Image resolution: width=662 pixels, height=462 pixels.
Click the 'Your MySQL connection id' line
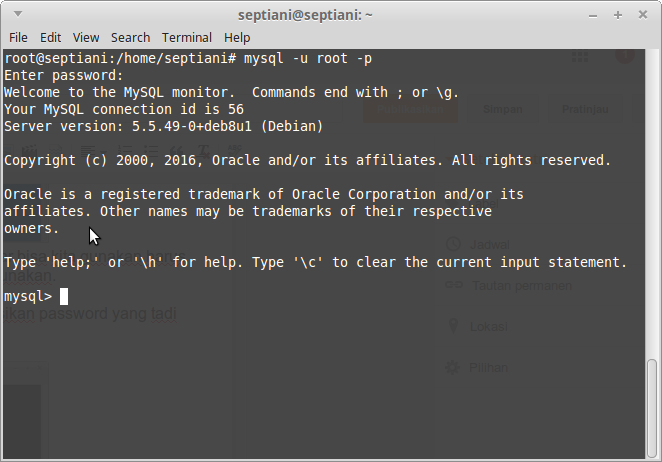pyautogui.click(x=124, y=109)
